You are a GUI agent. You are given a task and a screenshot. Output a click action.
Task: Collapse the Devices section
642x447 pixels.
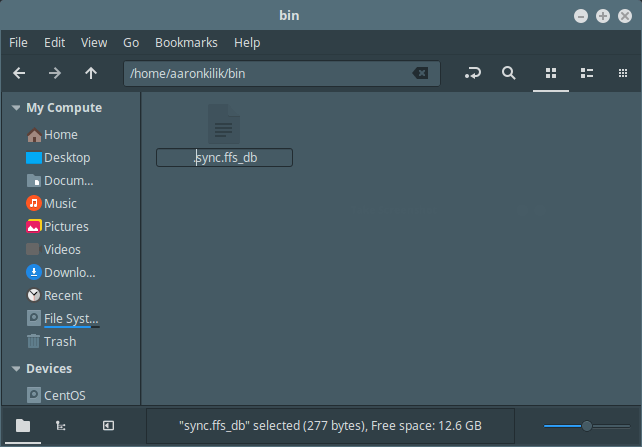pyautogui.click(x=16, y=369)
